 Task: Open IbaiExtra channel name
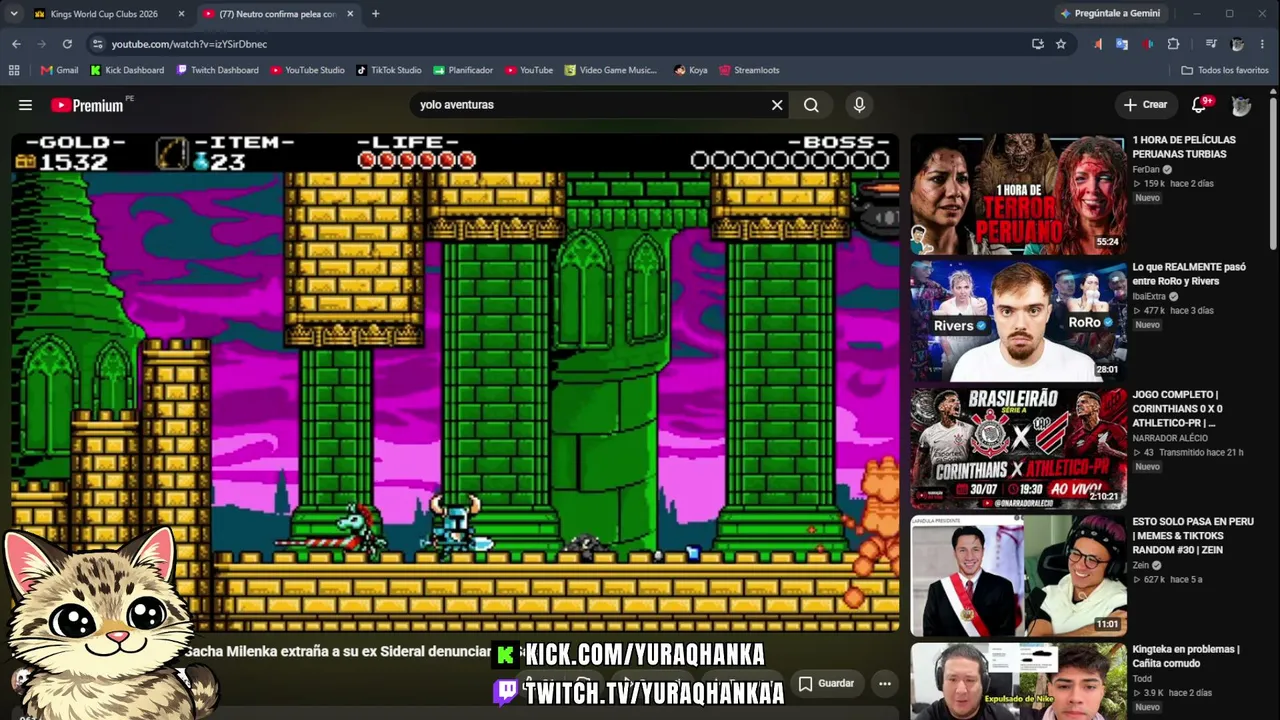(x=1149, y=297)
